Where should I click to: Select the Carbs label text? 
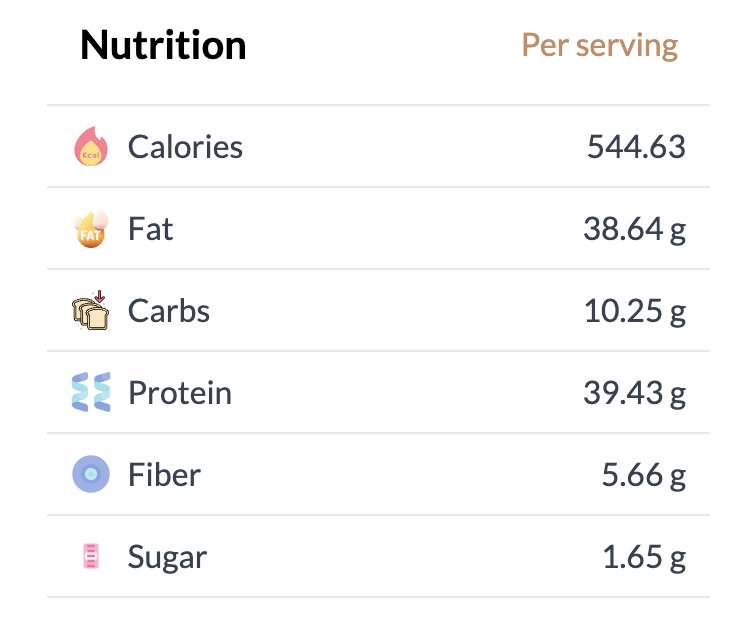[169, 310]
